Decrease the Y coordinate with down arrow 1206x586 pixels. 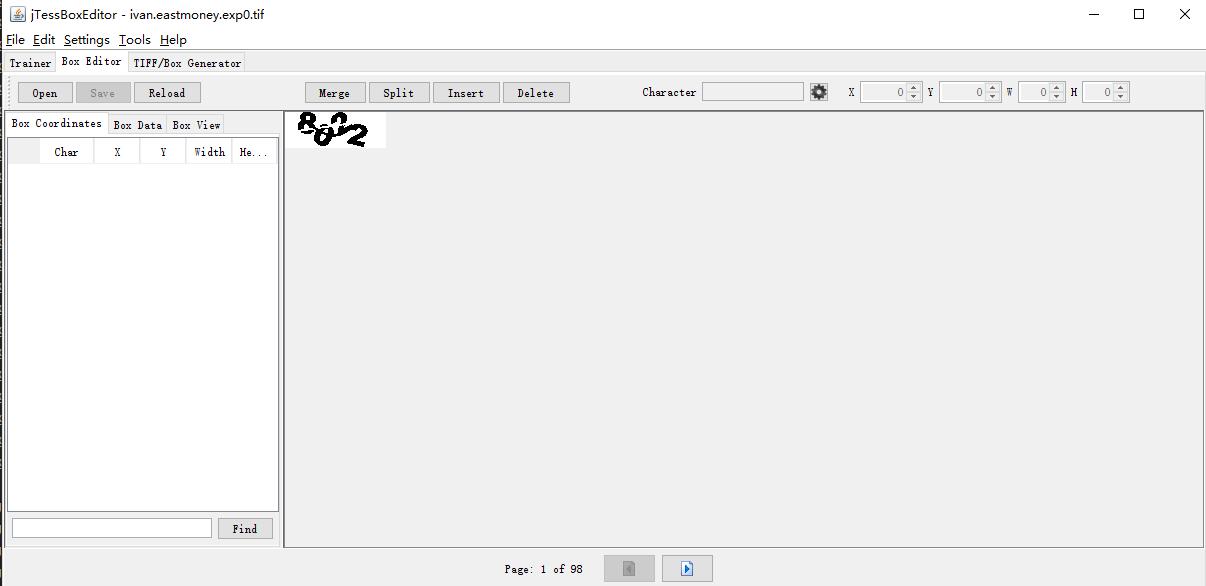click(x=992, y=97)
